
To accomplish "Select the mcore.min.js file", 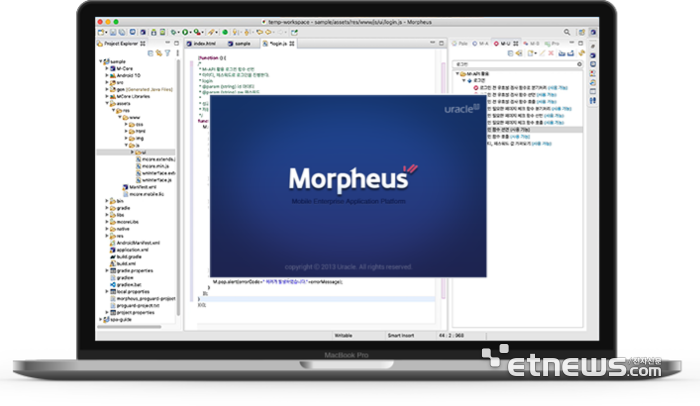I will pos(152,166).
